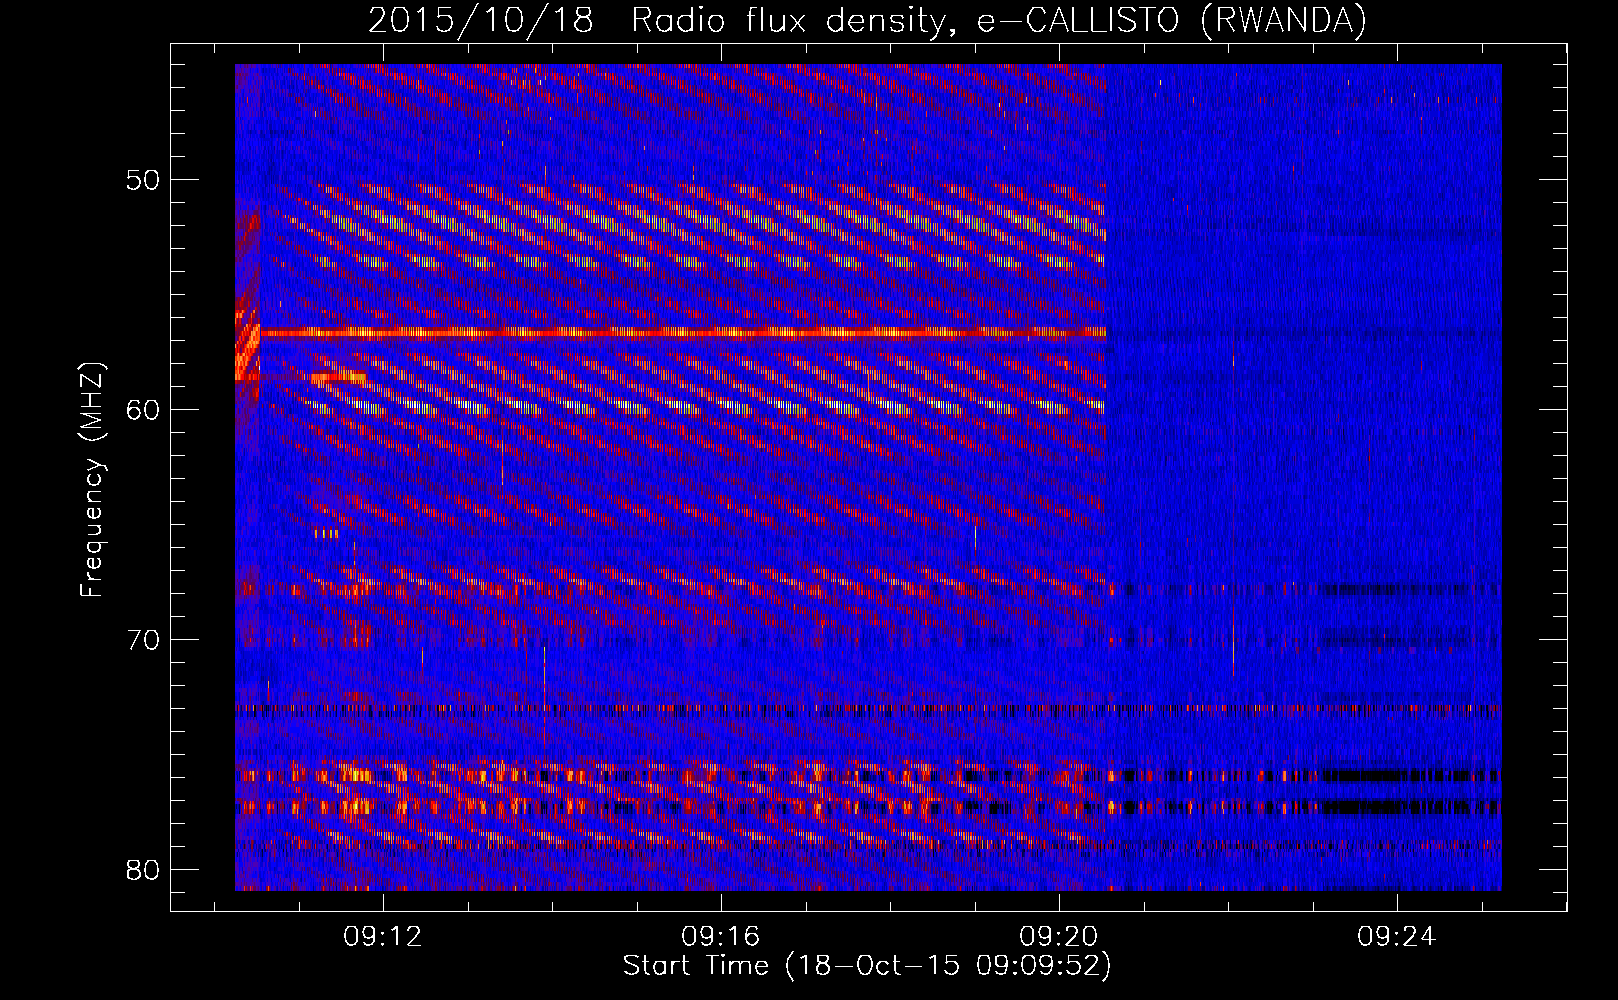The width and height of the screenshot is (1618, 1000).
Task: Click the 09:16 time tick label
Action: click(x=721, y=937)
